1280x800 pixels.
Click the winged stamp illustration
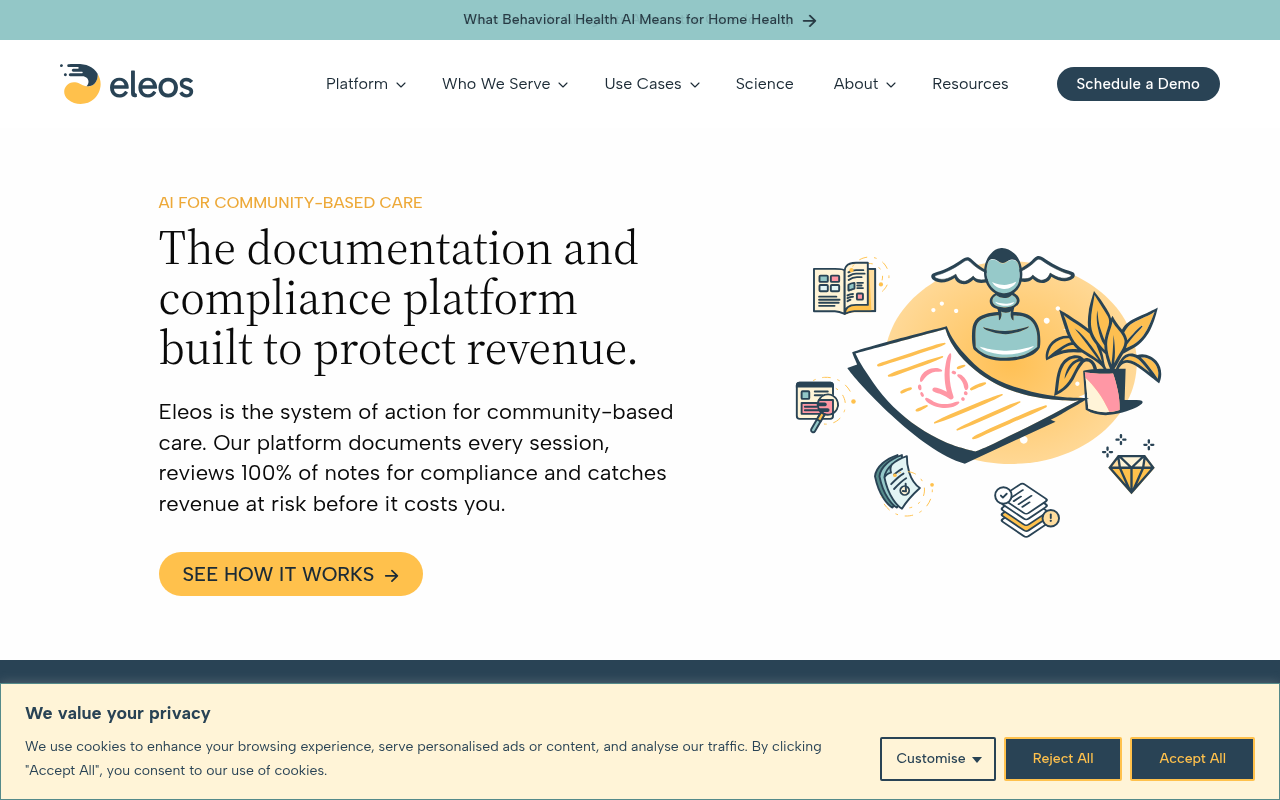coord(1003,303)
